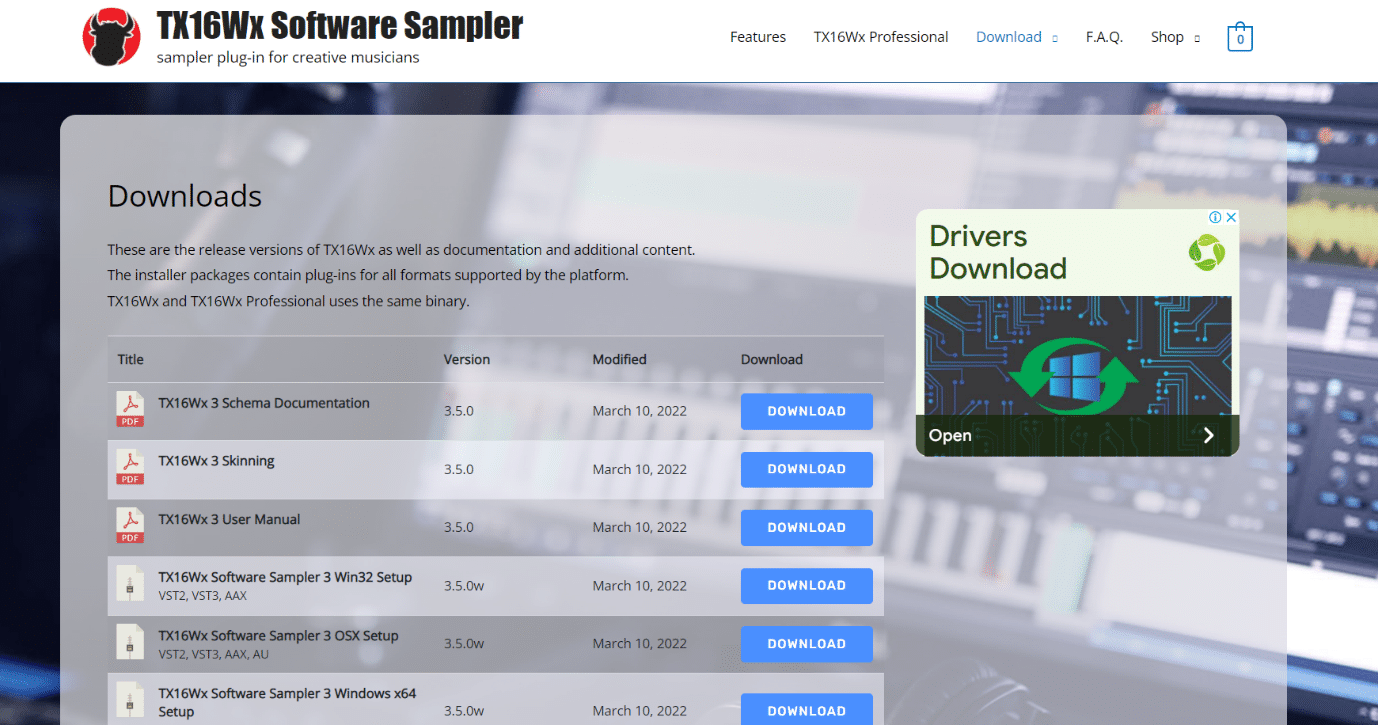1378x725 pixels.
Task: Click the Downloads page heading
Action: coord(185,196)
